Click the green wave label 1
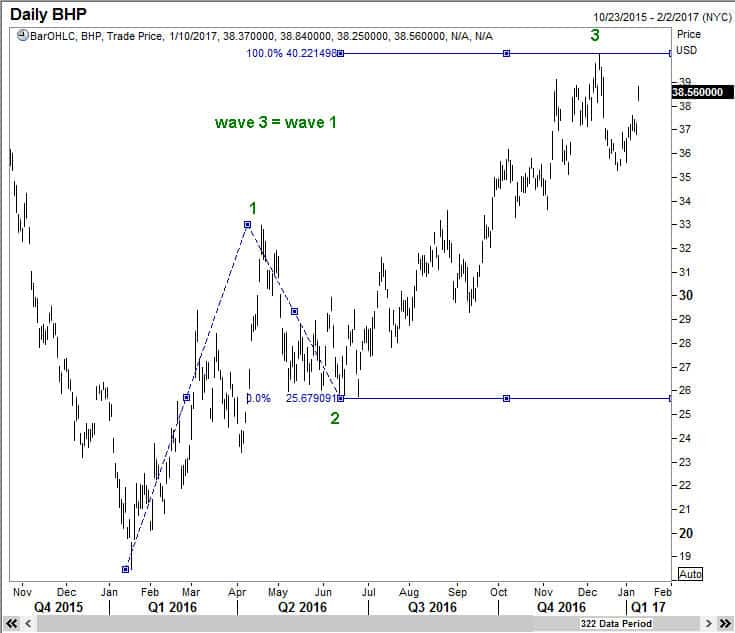 pyautogui.click(x=253, y=208)
